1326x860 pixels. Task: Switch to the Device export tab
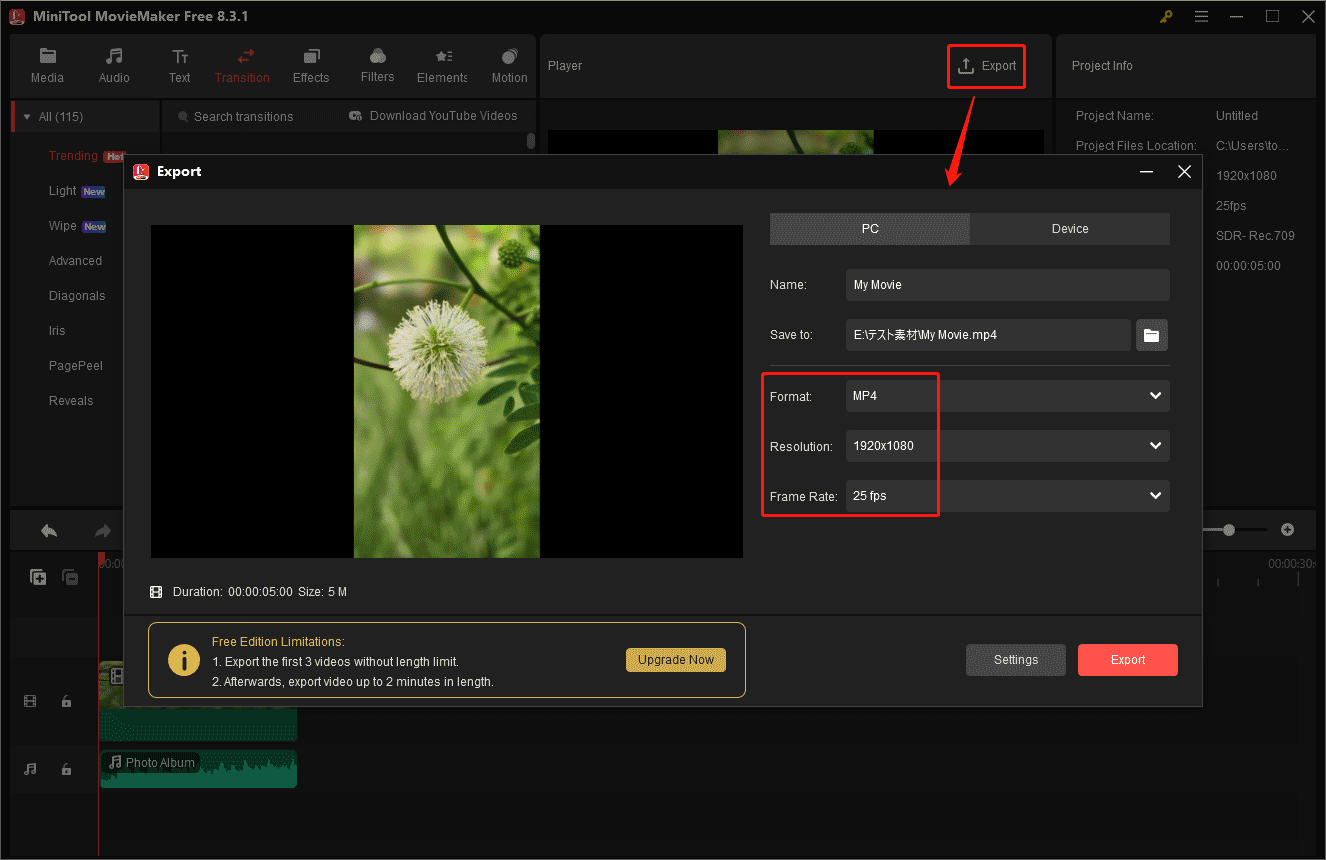pos(1069,229)
